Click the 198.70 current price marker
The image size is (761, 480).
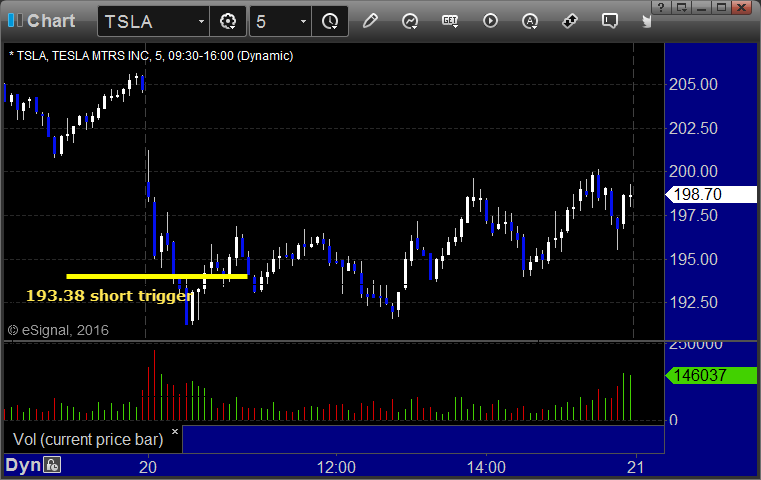point(711,194)
